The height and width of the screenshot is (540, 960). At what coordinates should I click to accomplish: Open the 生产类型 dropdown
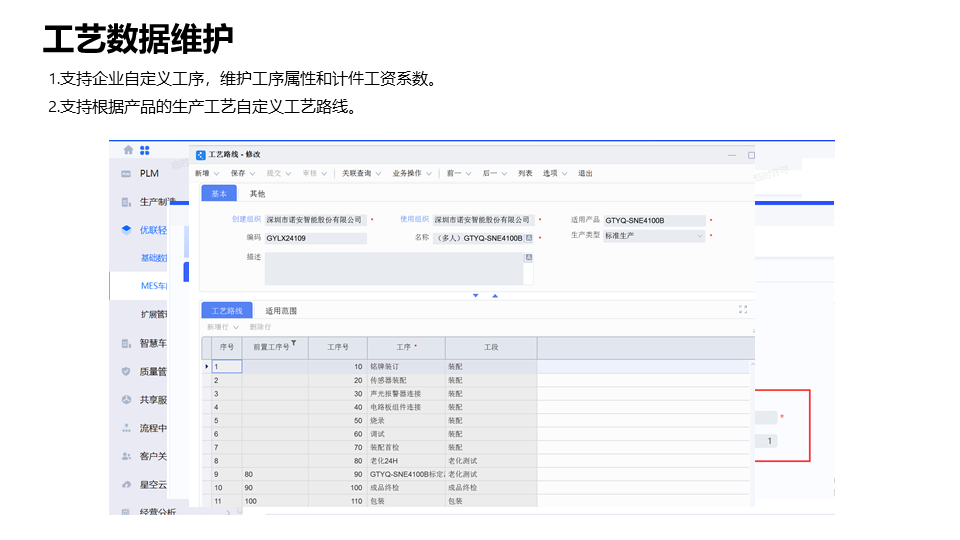tap(699, 236)
